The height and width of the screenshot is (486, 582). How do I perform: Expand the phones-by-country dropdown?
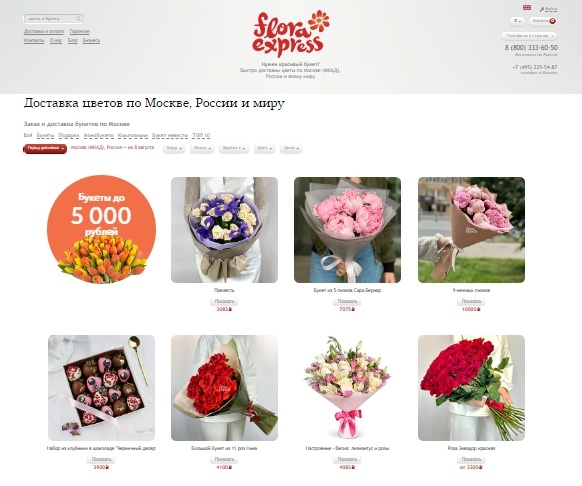tap(529, 36)
